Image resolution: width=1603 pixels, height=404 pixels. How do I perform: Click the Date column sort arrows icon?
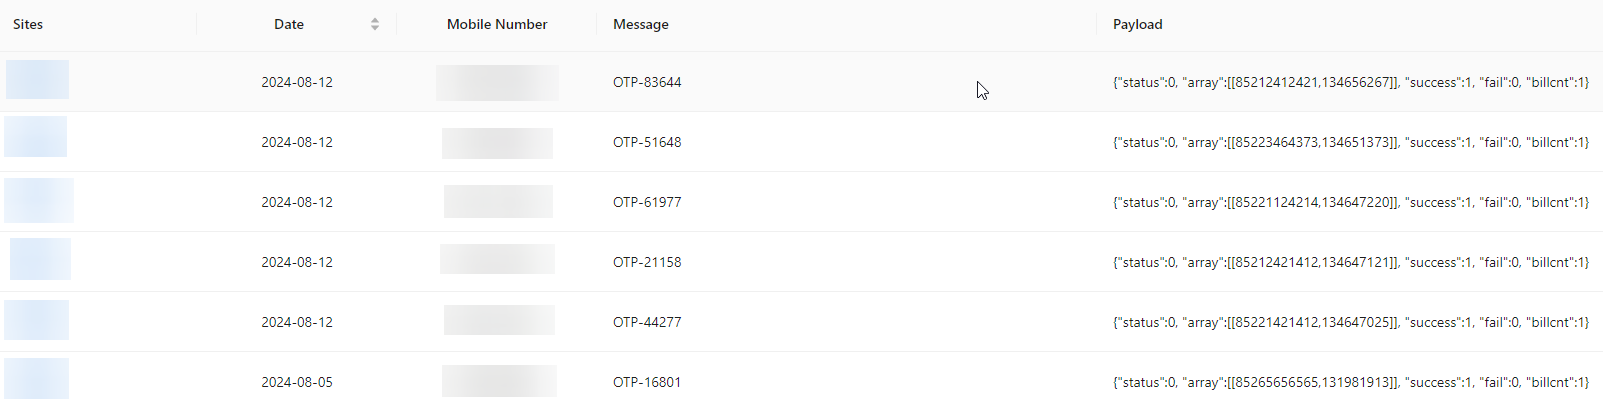point(375,24)
